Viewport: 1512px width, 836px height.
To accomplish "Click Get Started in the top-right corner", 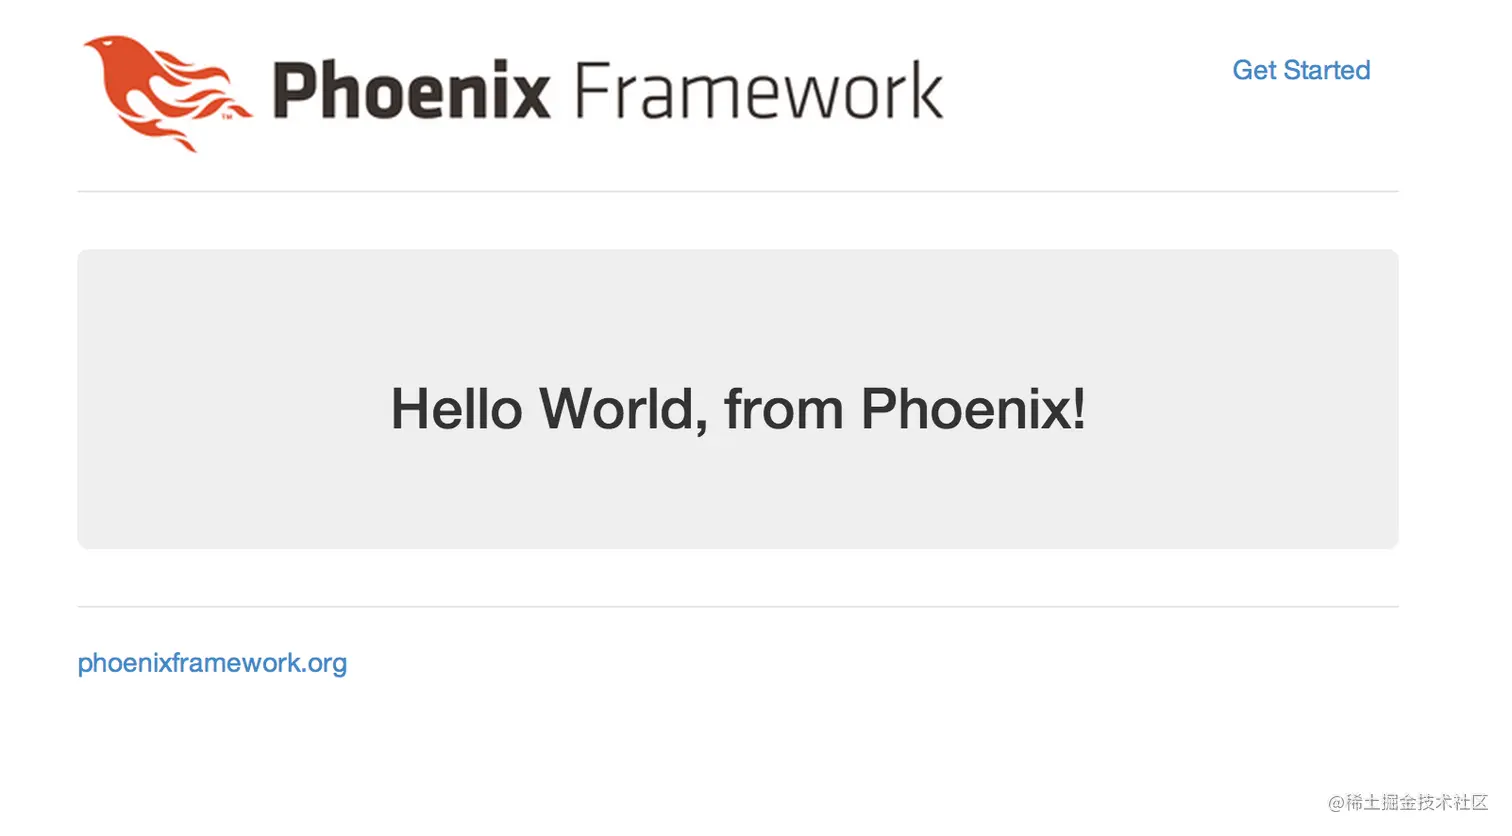I will tap(1301, 70).
